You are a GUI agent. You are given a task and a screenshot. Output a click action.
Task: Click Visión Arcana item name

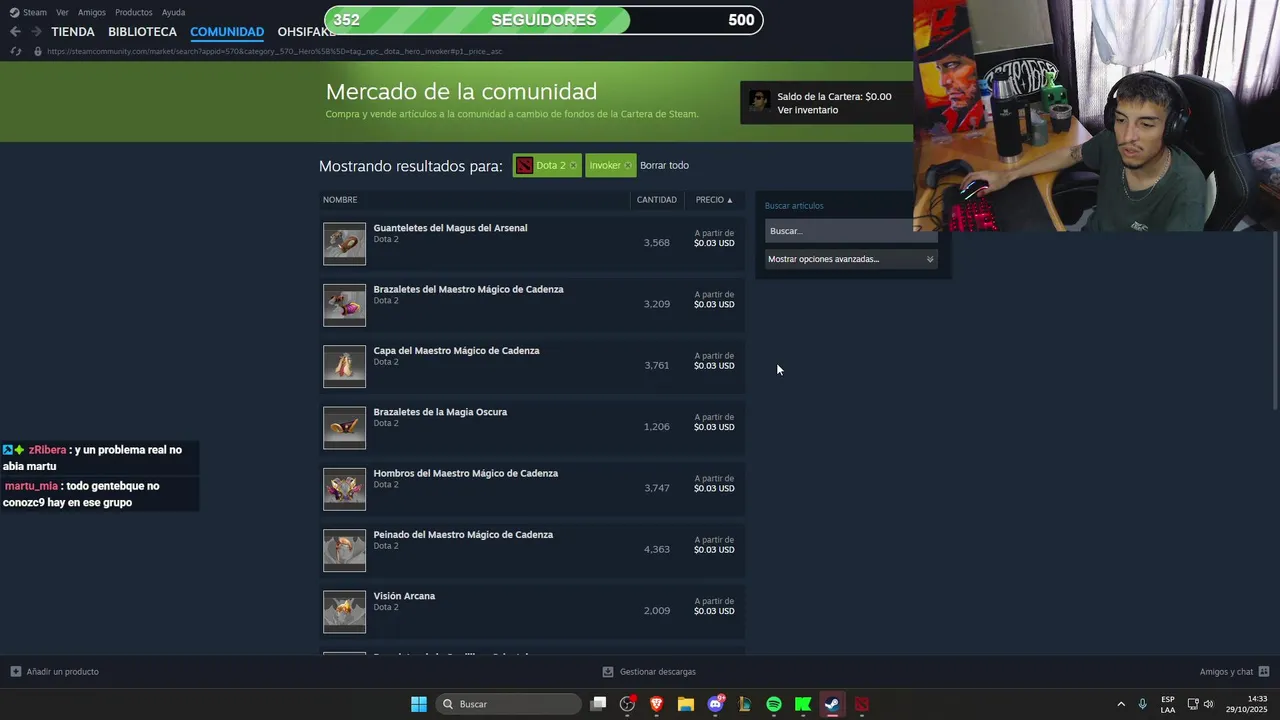(404, 596)
